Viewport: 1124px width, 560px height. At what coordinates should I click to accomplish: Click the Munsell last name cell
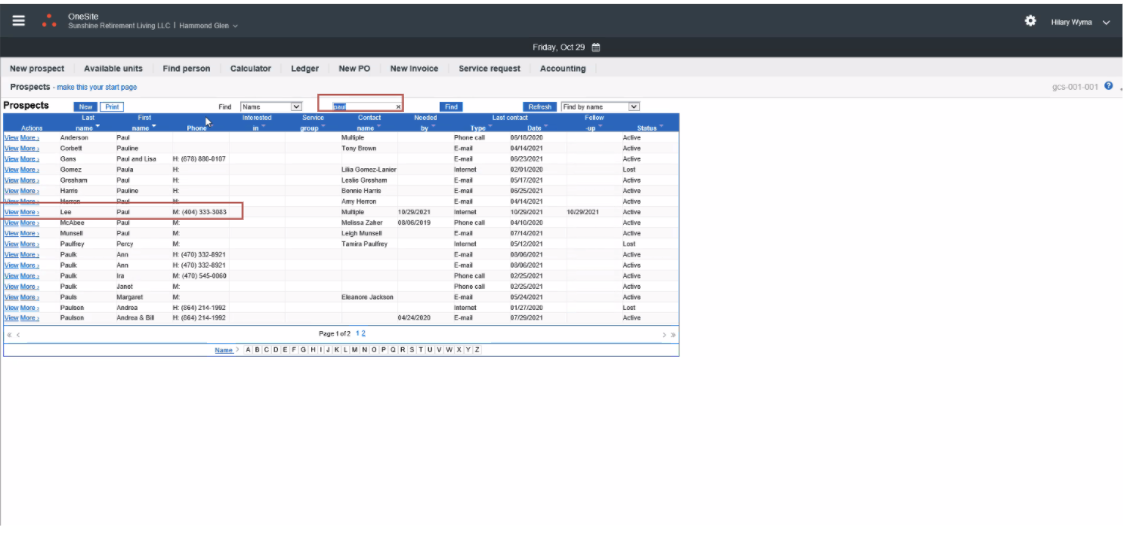(71, 234)
